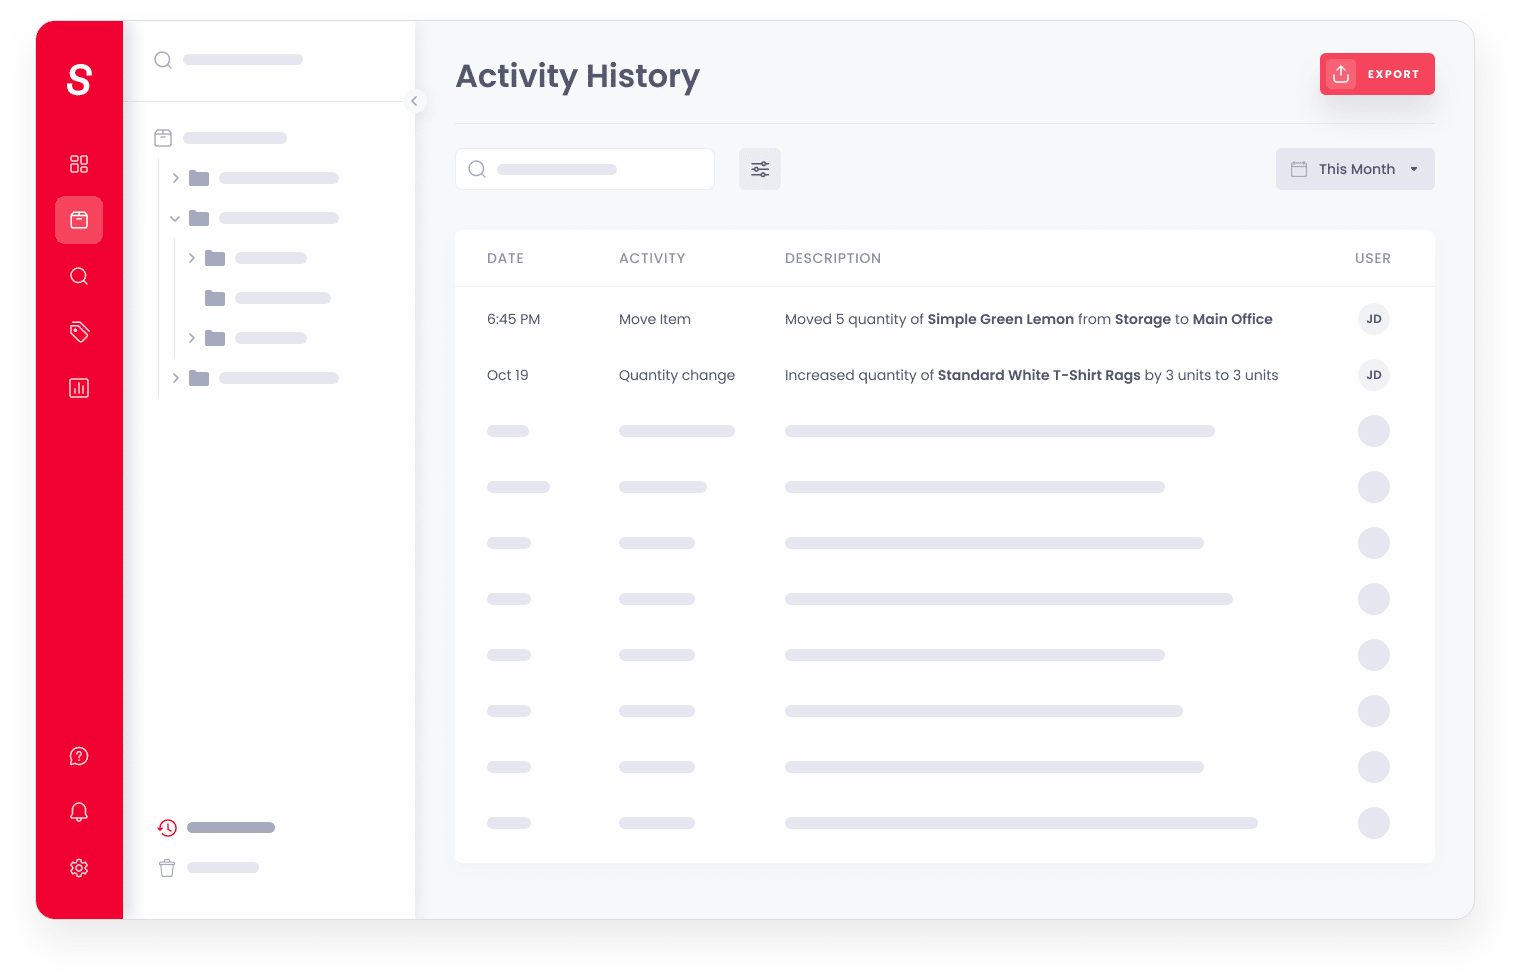Image resolution: width=1520 pixels, height=980 pixels.
Task: Select the Items inventory box icon
Action: point(79,220)
